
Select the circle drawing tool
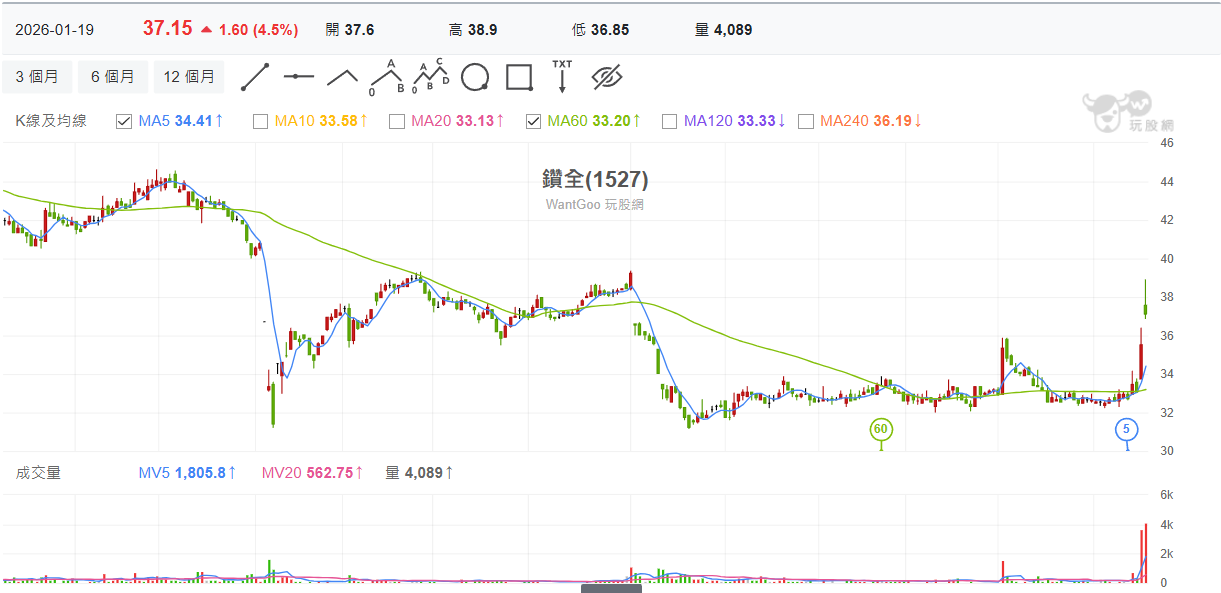(475, 77)
